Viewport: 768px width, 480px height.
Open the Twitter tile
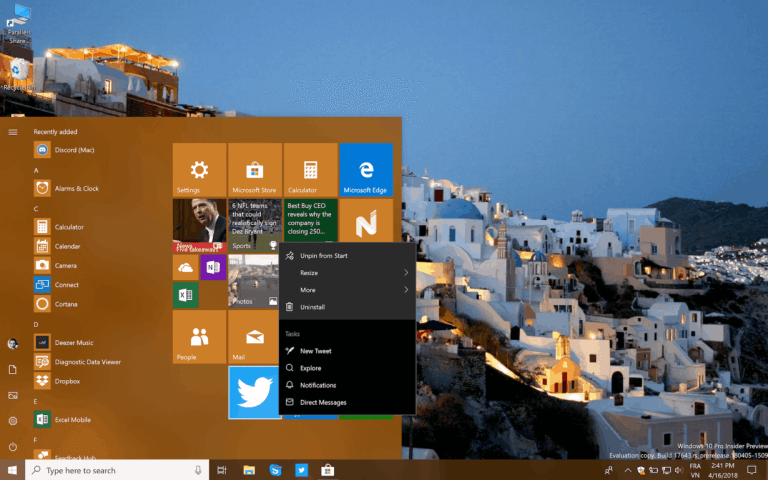click(254, 392)
